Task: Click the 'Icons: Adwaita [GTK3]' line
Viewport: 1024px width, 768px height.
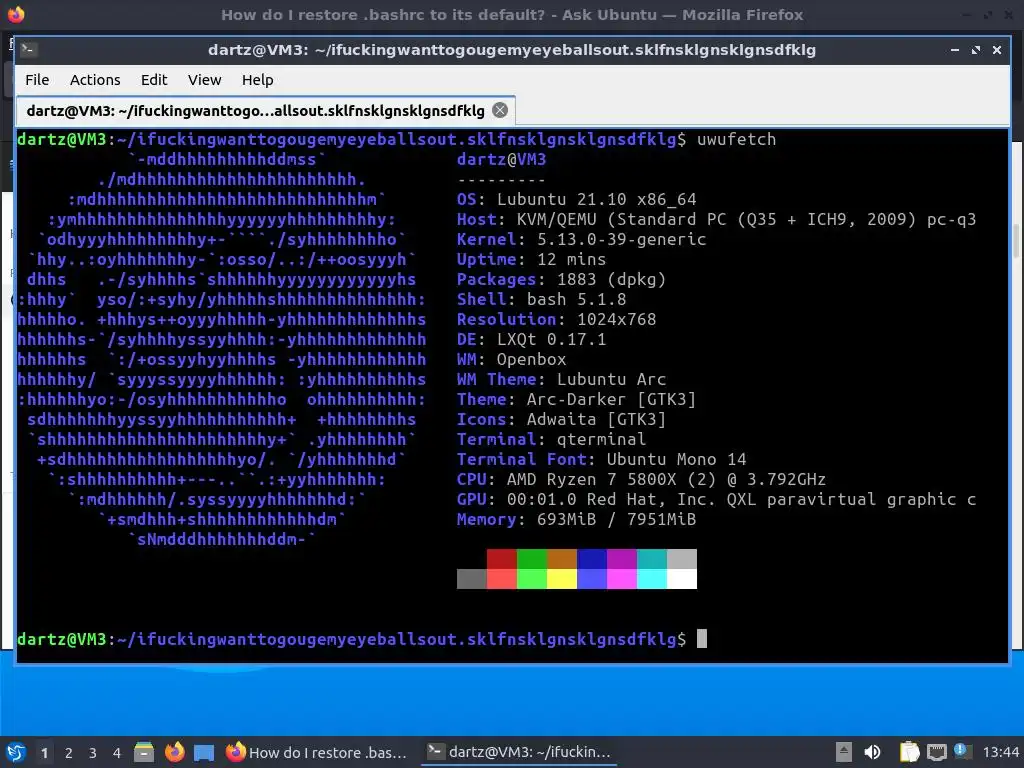Action: pyautogui.click(x=562, y=419)
